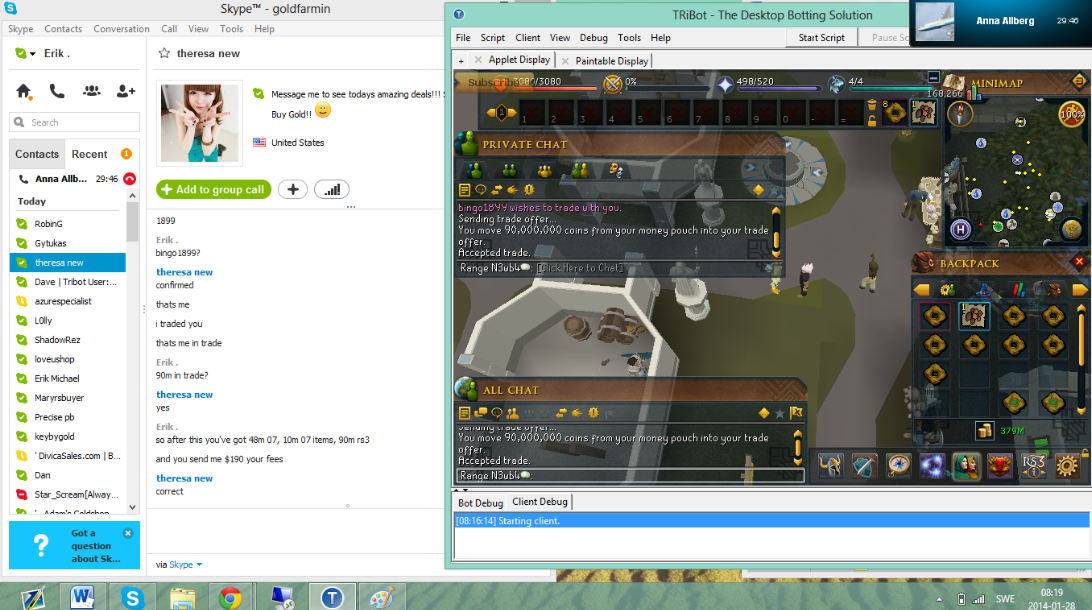Close the Skype question help banner
The width and height of the screenshot is (1092, 610).
click(x=128, y=533)
